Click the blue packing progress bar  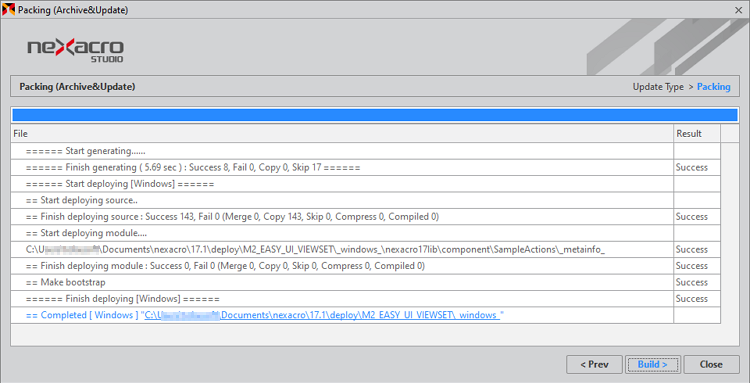click(375, 115)
